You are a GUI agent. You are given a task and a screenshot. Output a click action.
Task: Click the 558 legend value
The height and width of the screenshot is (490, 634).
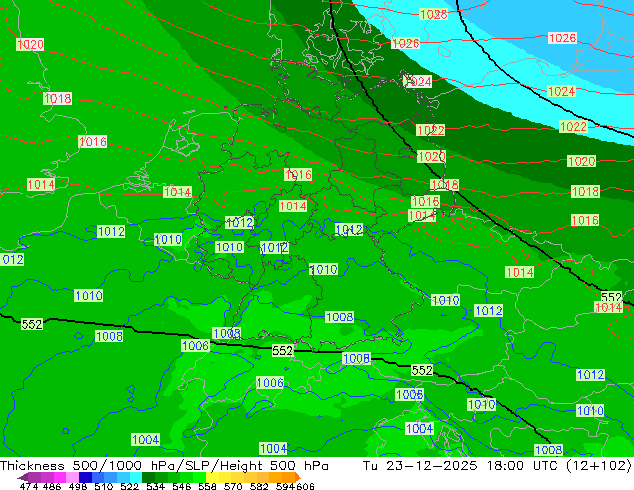[x=207, y=486]
